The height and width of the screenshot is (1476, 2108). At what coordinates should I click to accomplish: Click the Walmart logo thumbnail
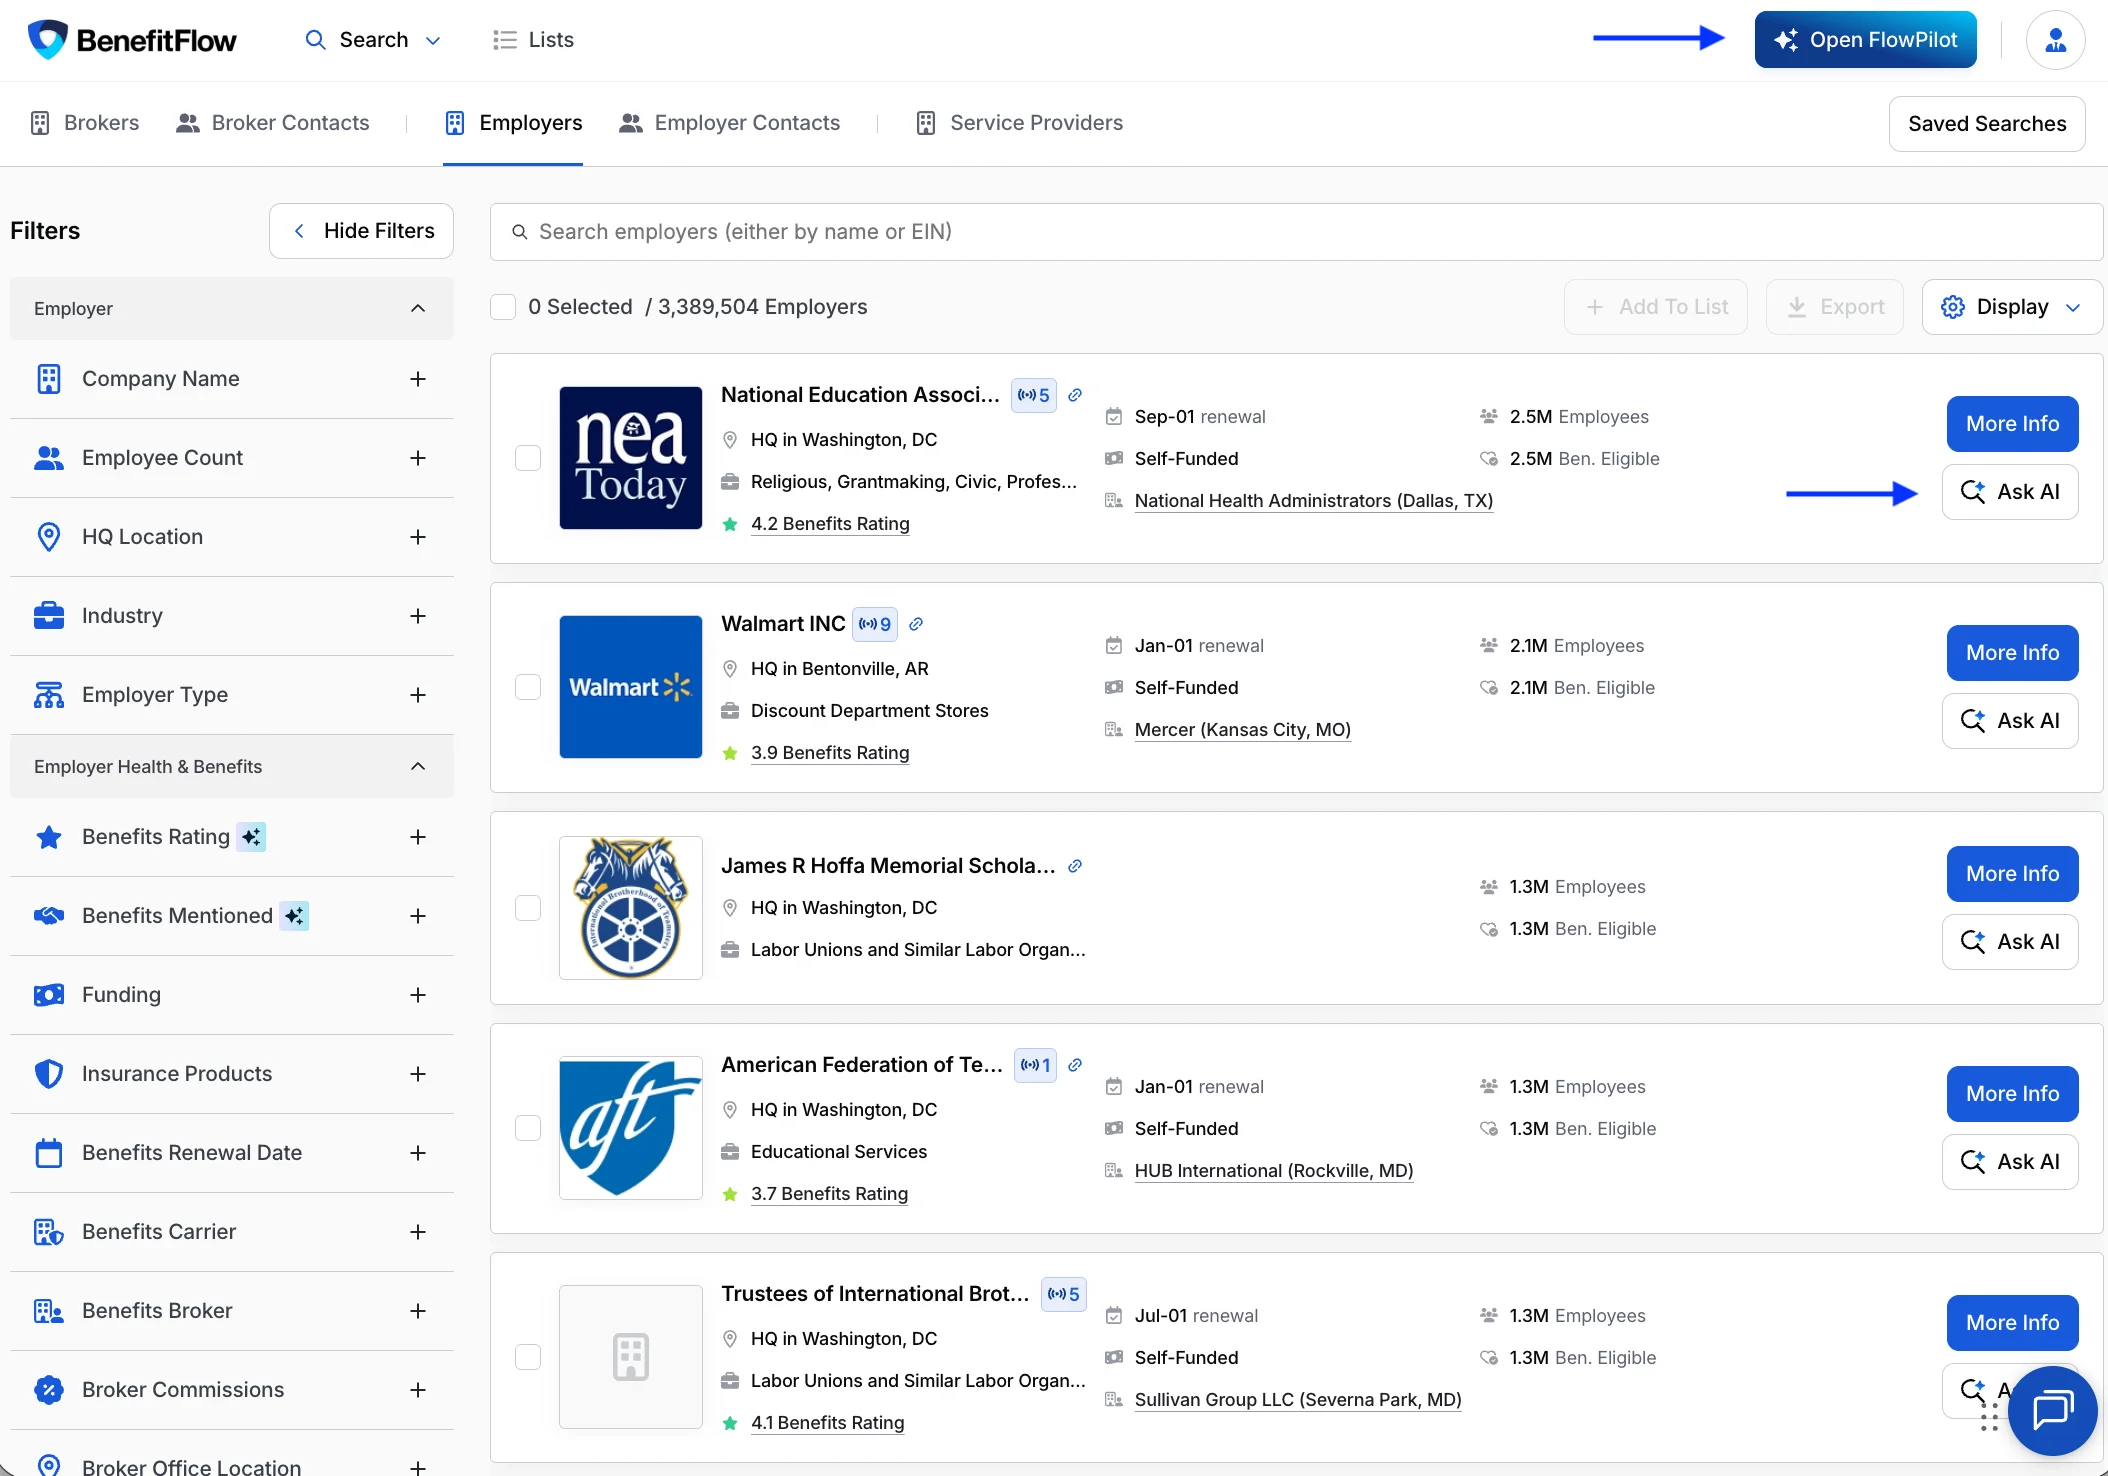631,687
